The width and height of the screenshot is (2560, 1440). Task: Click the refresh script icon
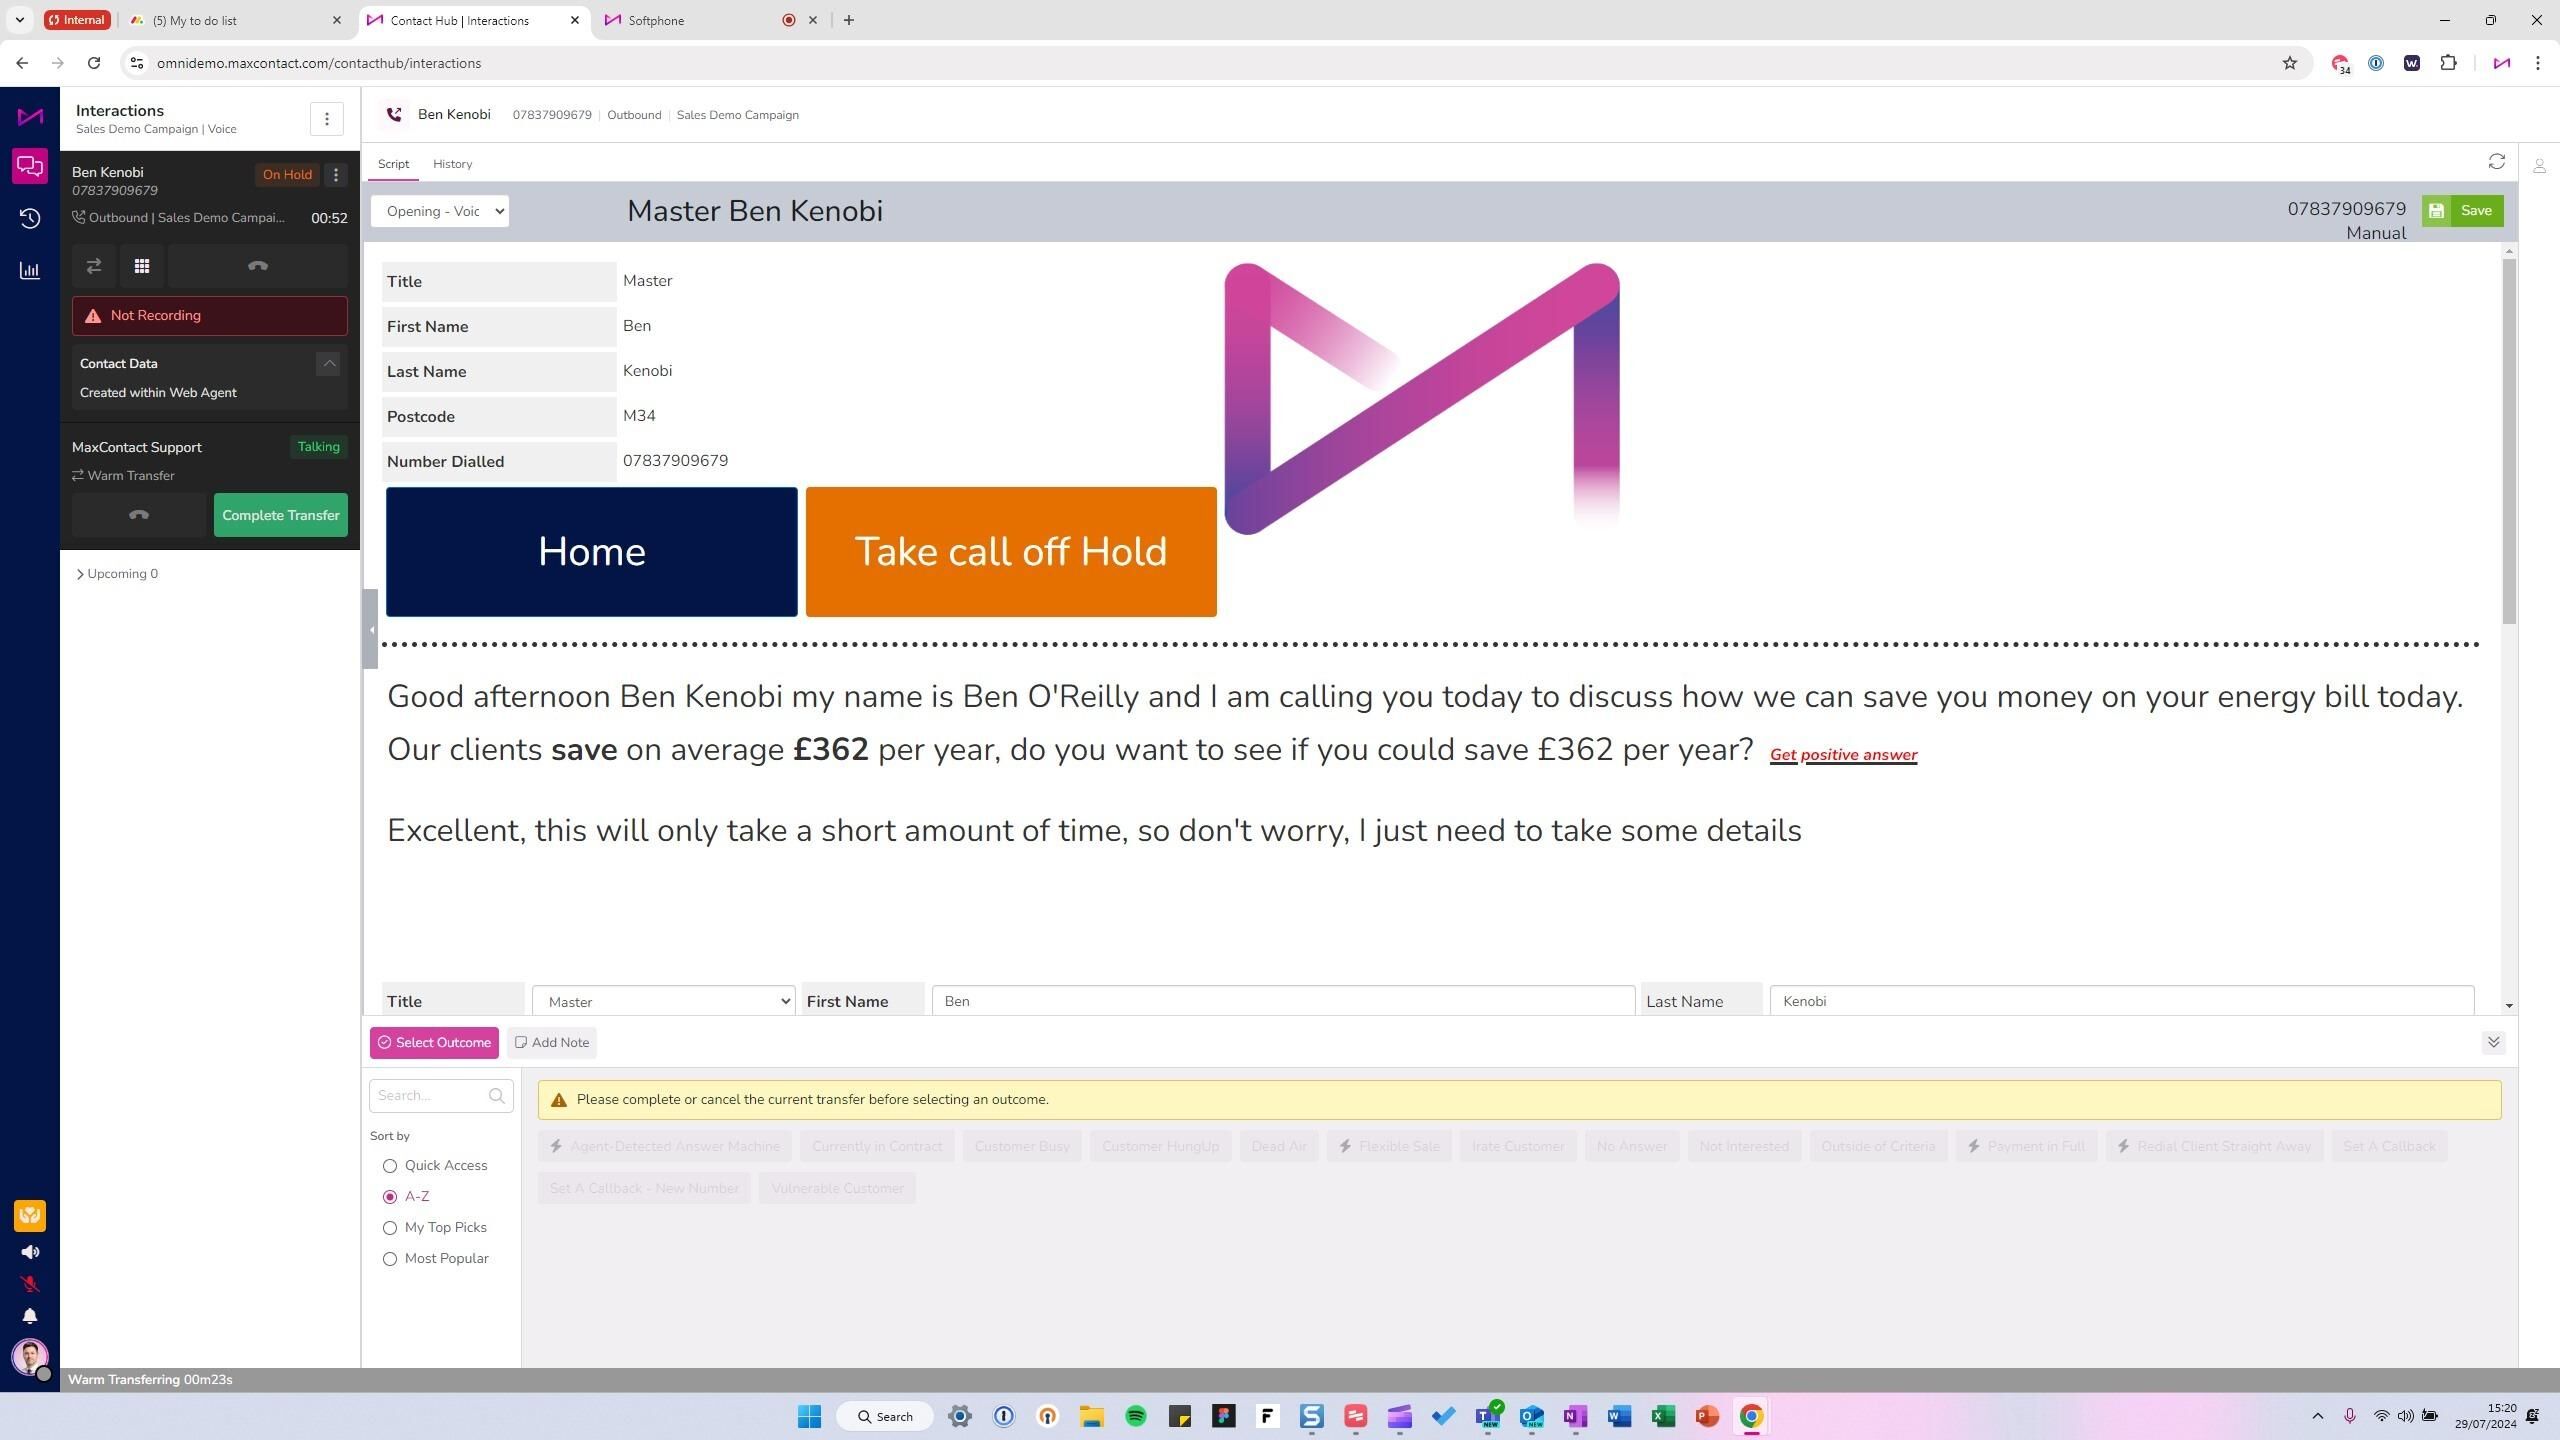pyautogui.click(x=2496, y=162)
